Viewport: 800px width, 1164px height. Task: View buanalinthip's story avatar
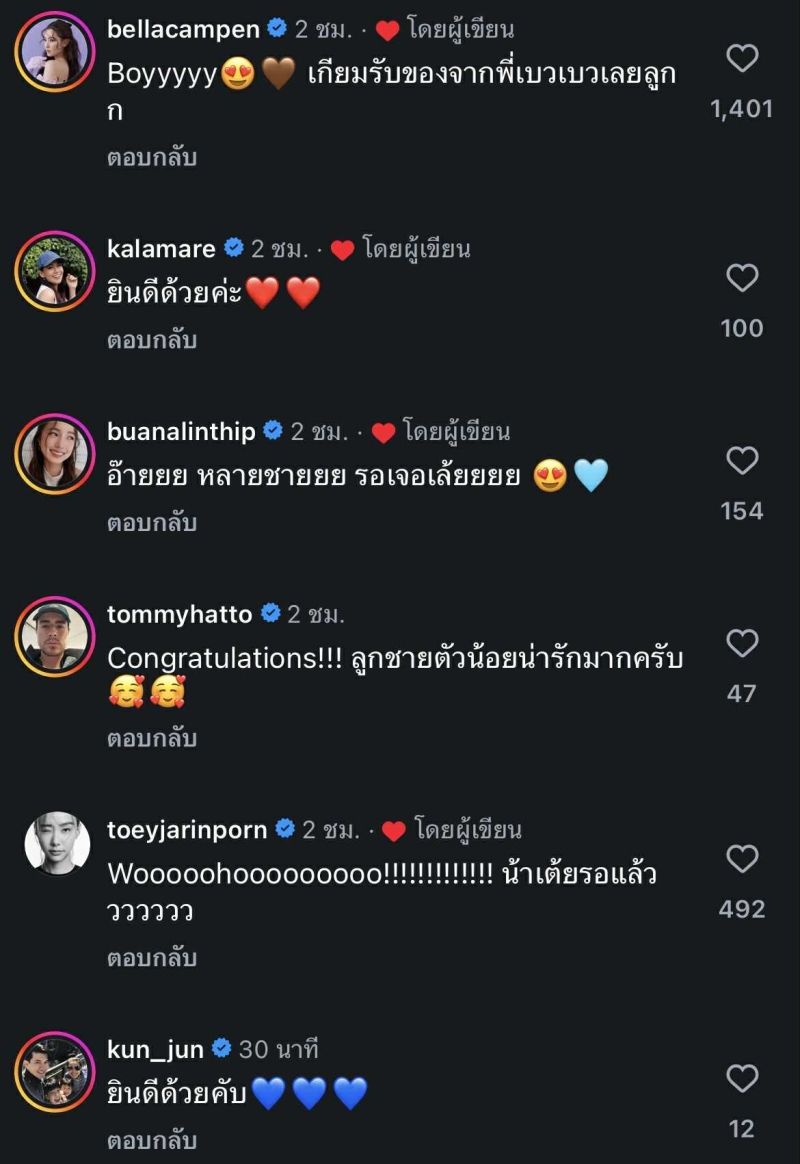(x=54, y=454)
